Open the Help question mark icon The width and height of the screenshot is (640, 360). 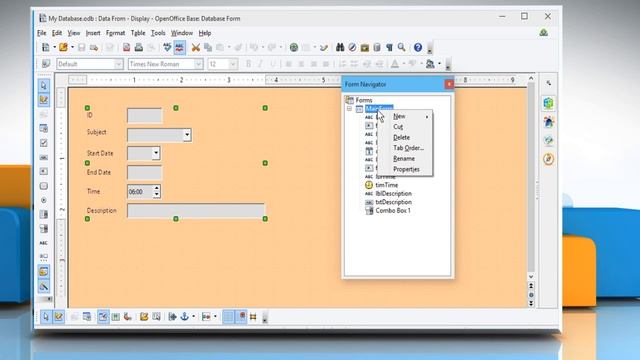click(418, 47)
